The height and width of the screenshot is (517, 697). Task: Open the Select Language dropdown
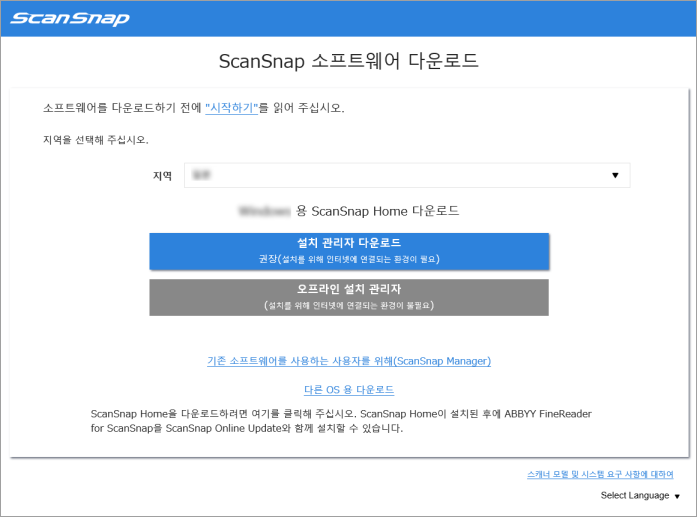(640, 495)
